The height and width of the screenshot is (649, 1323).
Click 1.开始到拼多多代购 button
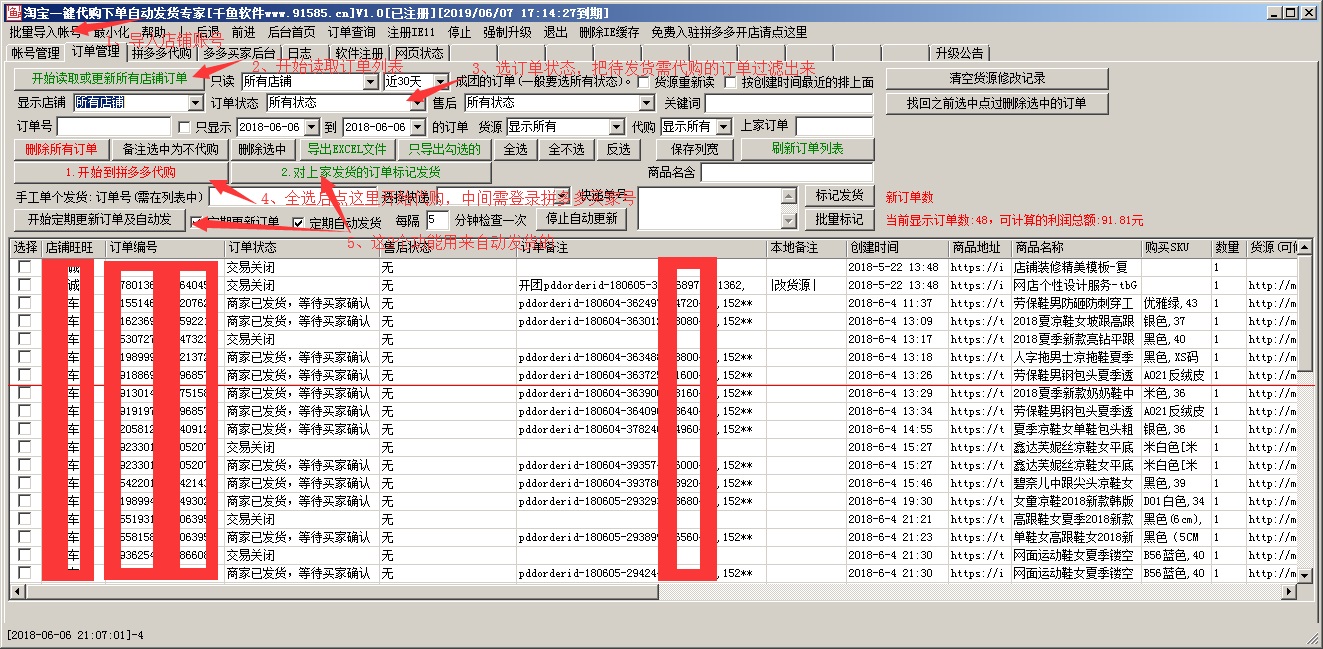[120, 172]
